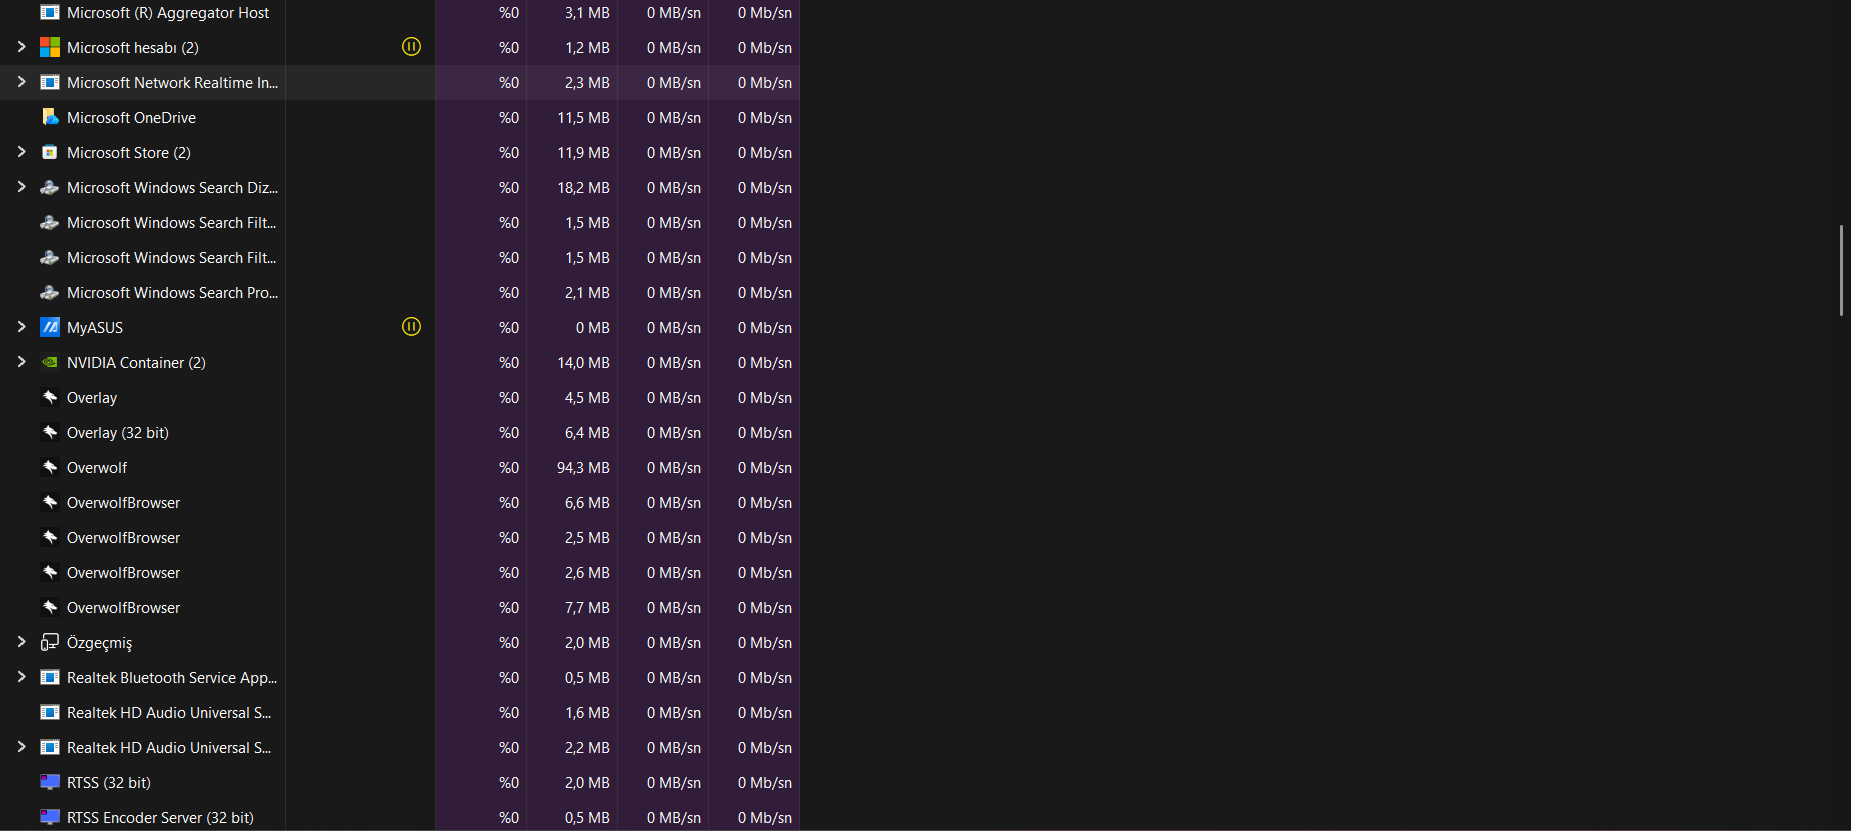Click the "6,4 MB" memory value

pyautogui.click(x=587, y=433)
